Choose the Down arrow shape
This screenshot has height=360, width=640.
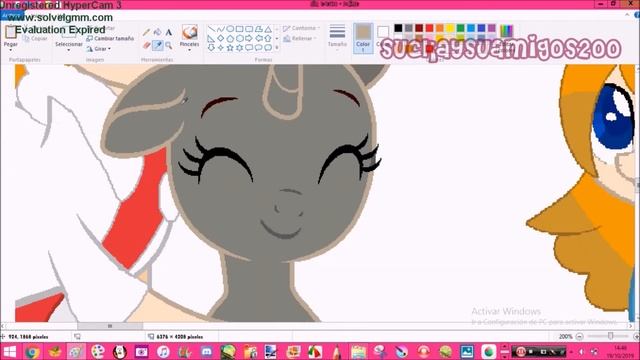click(x=211, y=48)
